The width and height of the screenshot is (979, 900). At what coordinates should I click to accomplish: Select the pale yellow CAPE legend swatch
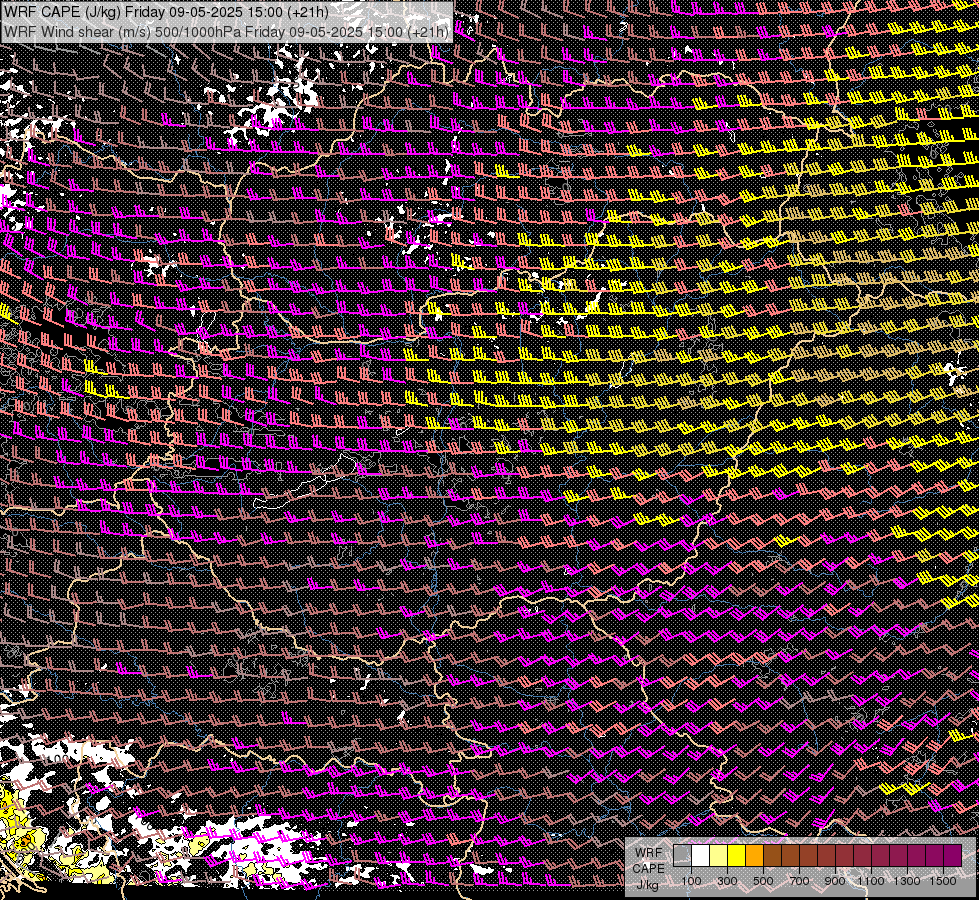coord(719,856)
